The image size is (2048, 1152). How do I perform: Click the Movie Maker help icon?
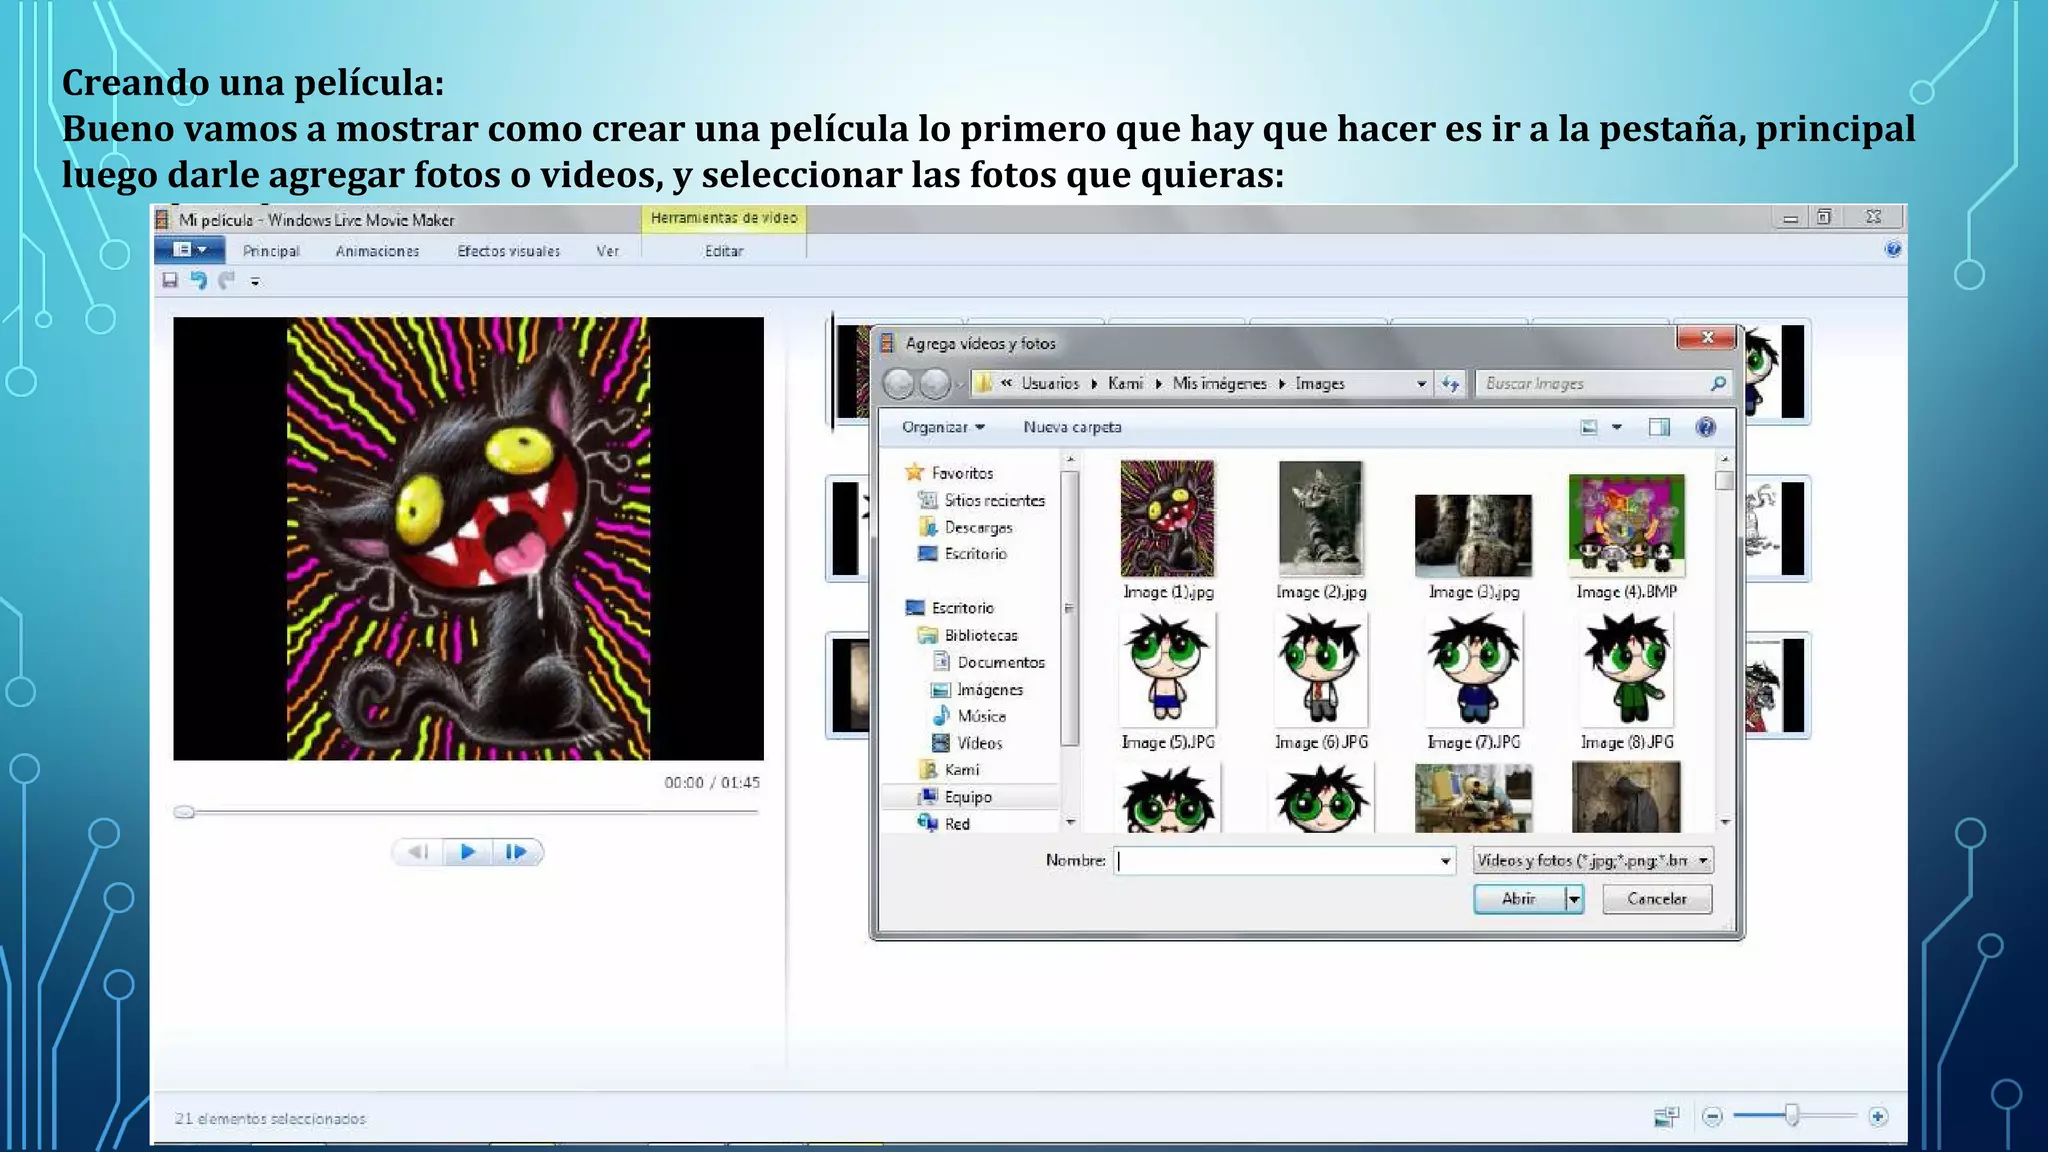(1892, 250)
